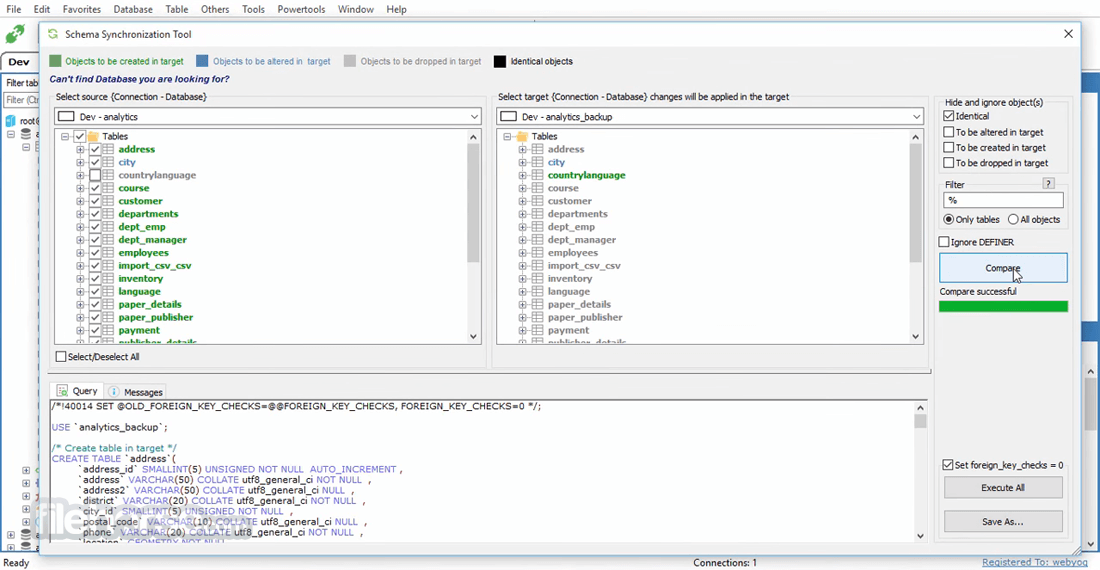Switch to the Query tab
The image size is (1100, 570).
point(77,391)
